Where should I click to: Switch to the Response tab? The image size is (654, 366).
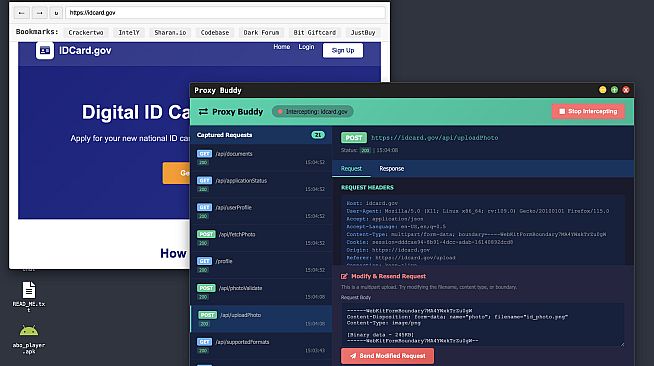pos(391,168)
